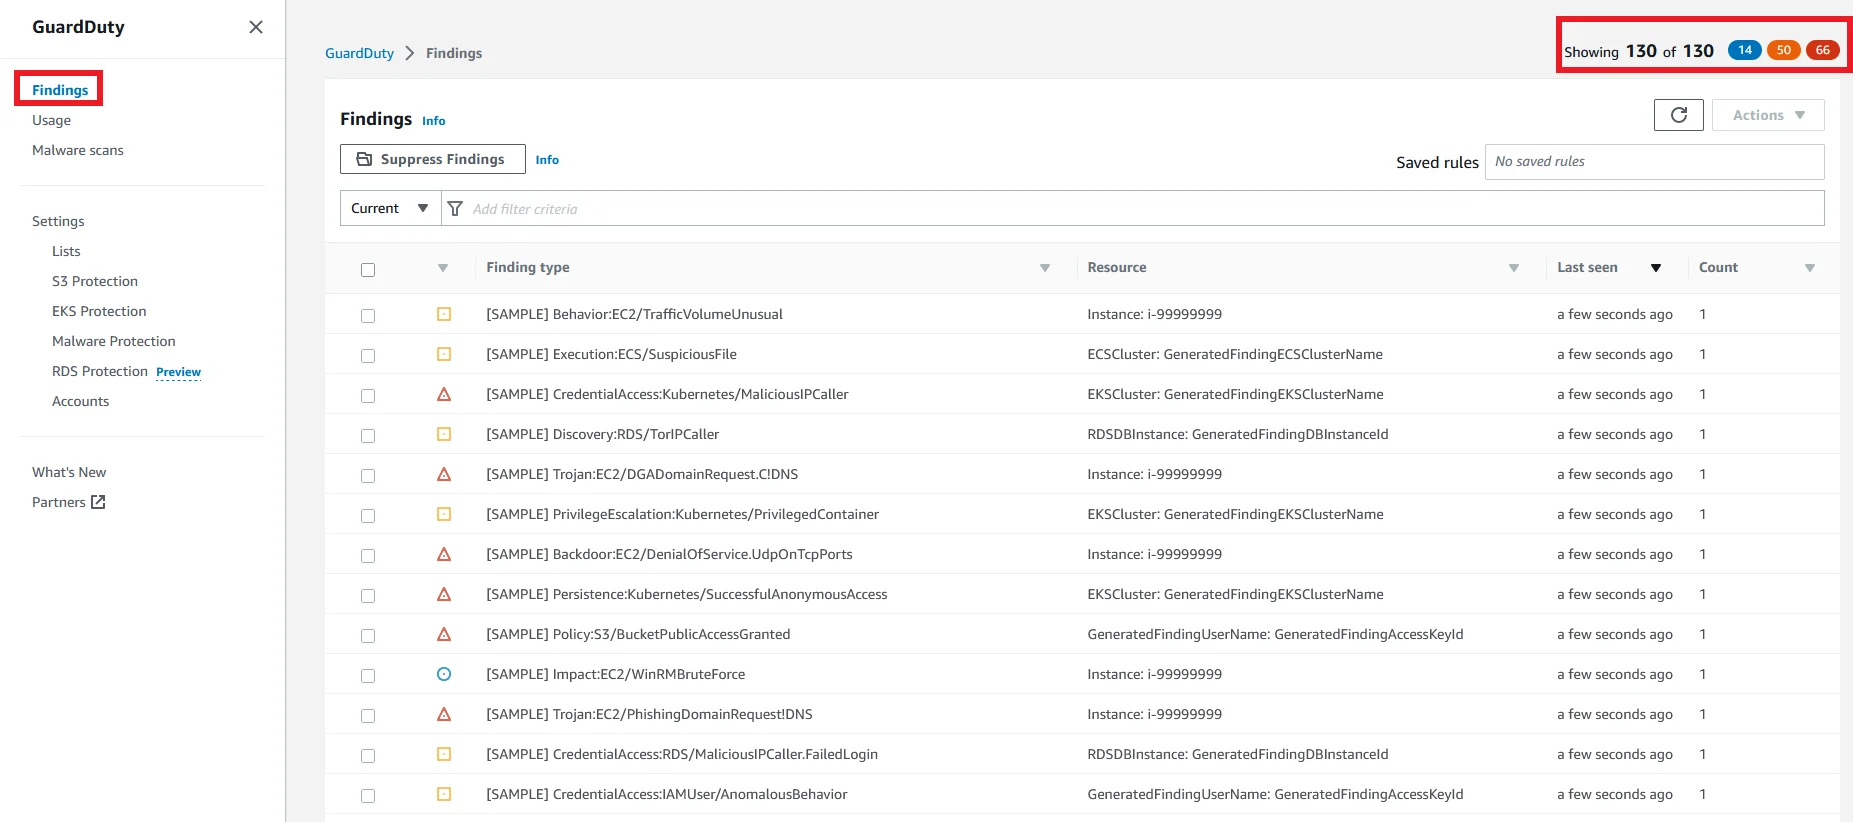This screenshot has width=1853, height=822.
Task: Tick the PrivilegedContainer row checkbox
Action: [368, 516]
